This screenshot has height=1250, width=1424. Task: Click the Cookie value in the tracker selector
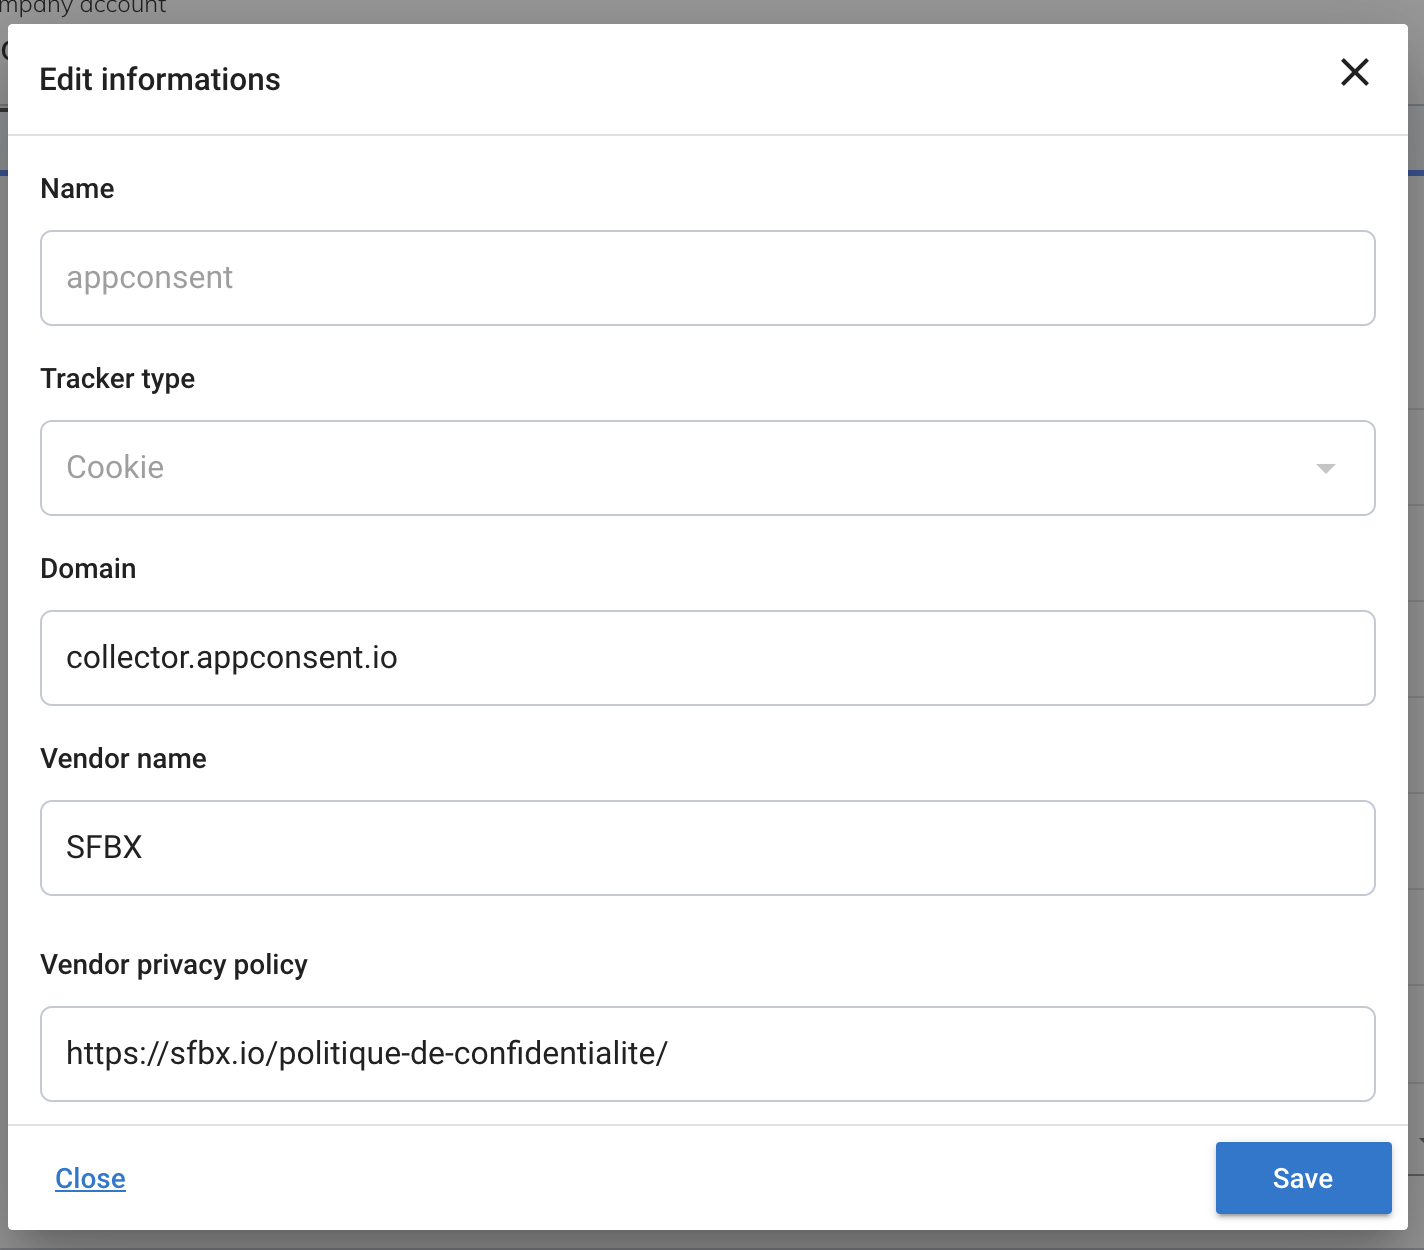click(x=114, y=468)
